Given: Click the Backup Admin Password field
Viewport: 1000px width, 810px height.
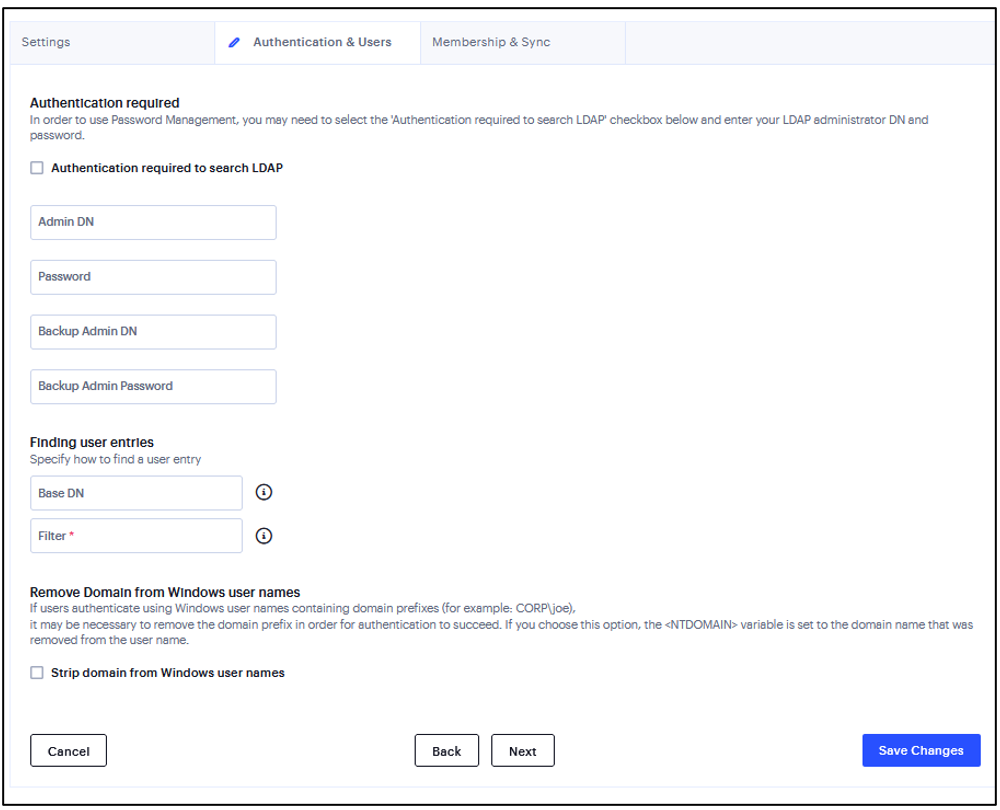Looking at the screenshot, I should click(153, 386).
